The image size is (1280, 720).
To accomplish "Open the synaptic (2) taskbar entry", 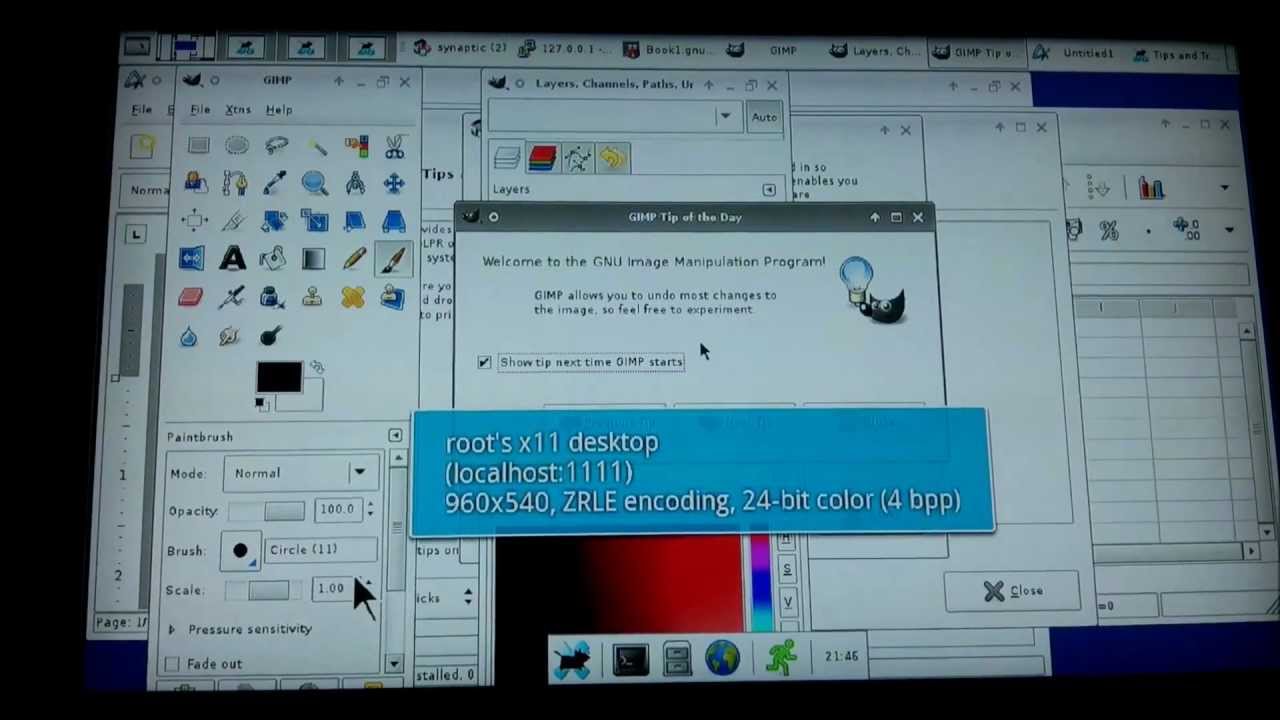I will (x=460, y=48).
